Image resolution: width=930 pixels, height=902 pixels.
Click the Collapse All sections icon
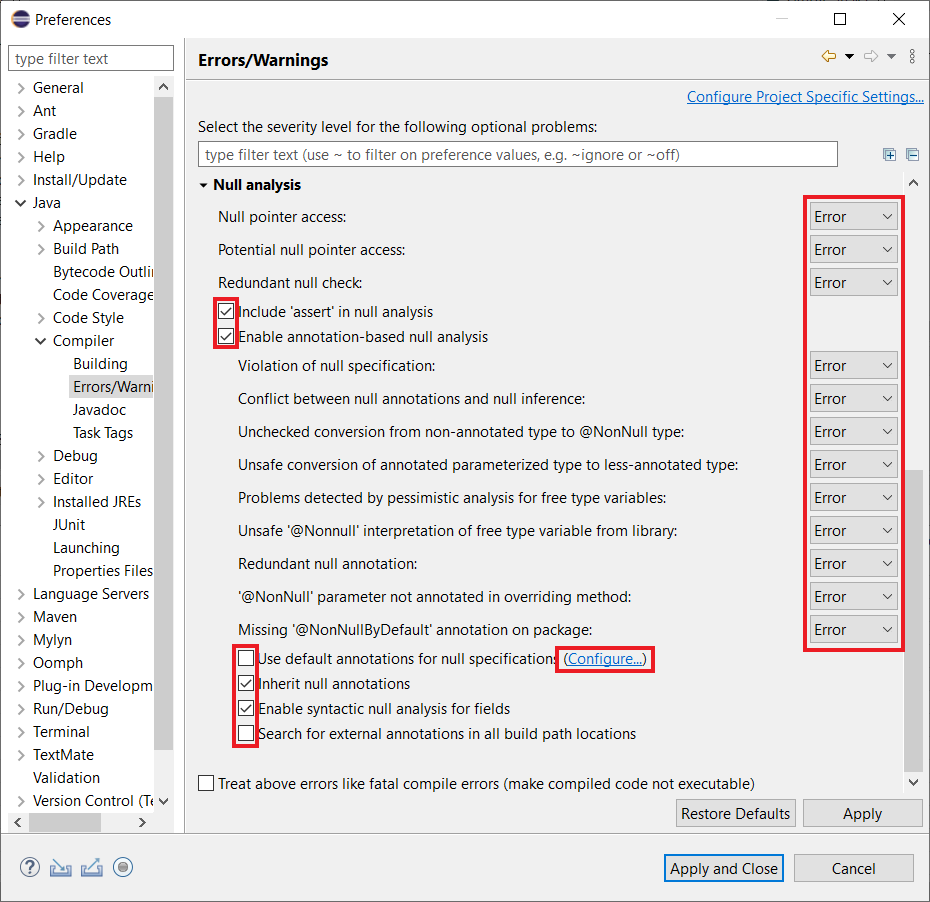coord(912,154)
